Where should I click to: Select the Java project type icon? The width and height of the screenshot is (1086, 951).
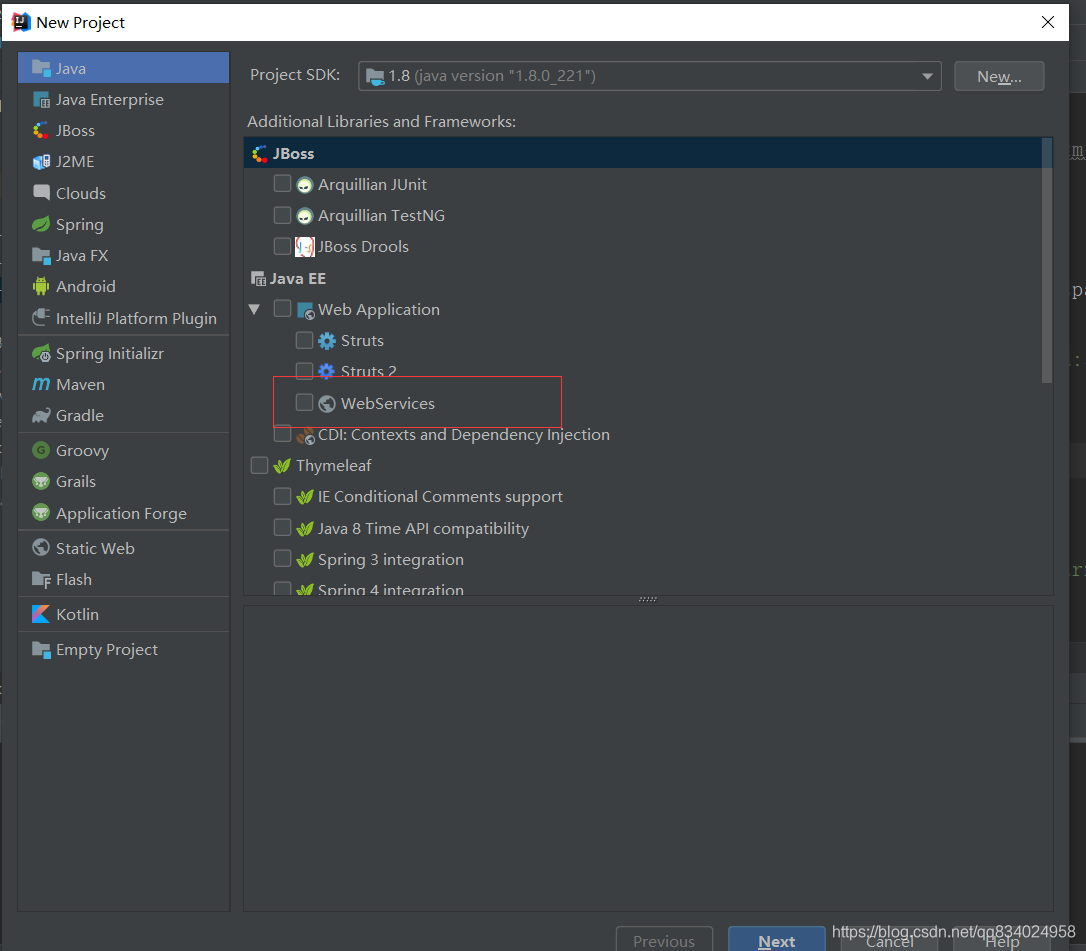pyautogui.click(x=42, y=69)
